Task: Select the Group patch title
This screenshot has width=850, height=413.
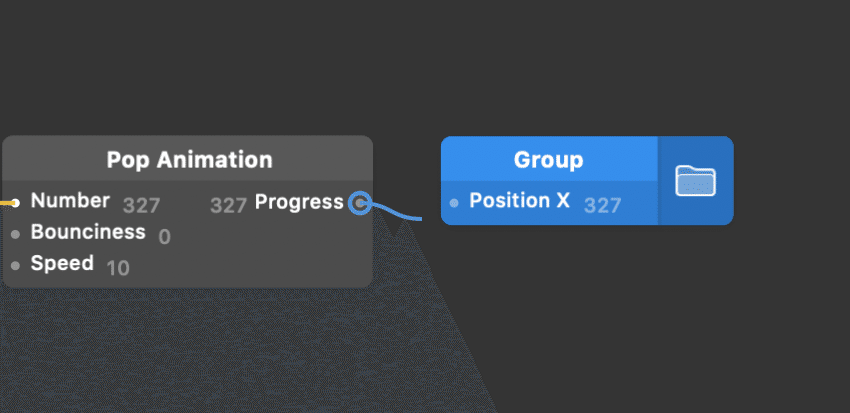Action: [x=548, y=160]
